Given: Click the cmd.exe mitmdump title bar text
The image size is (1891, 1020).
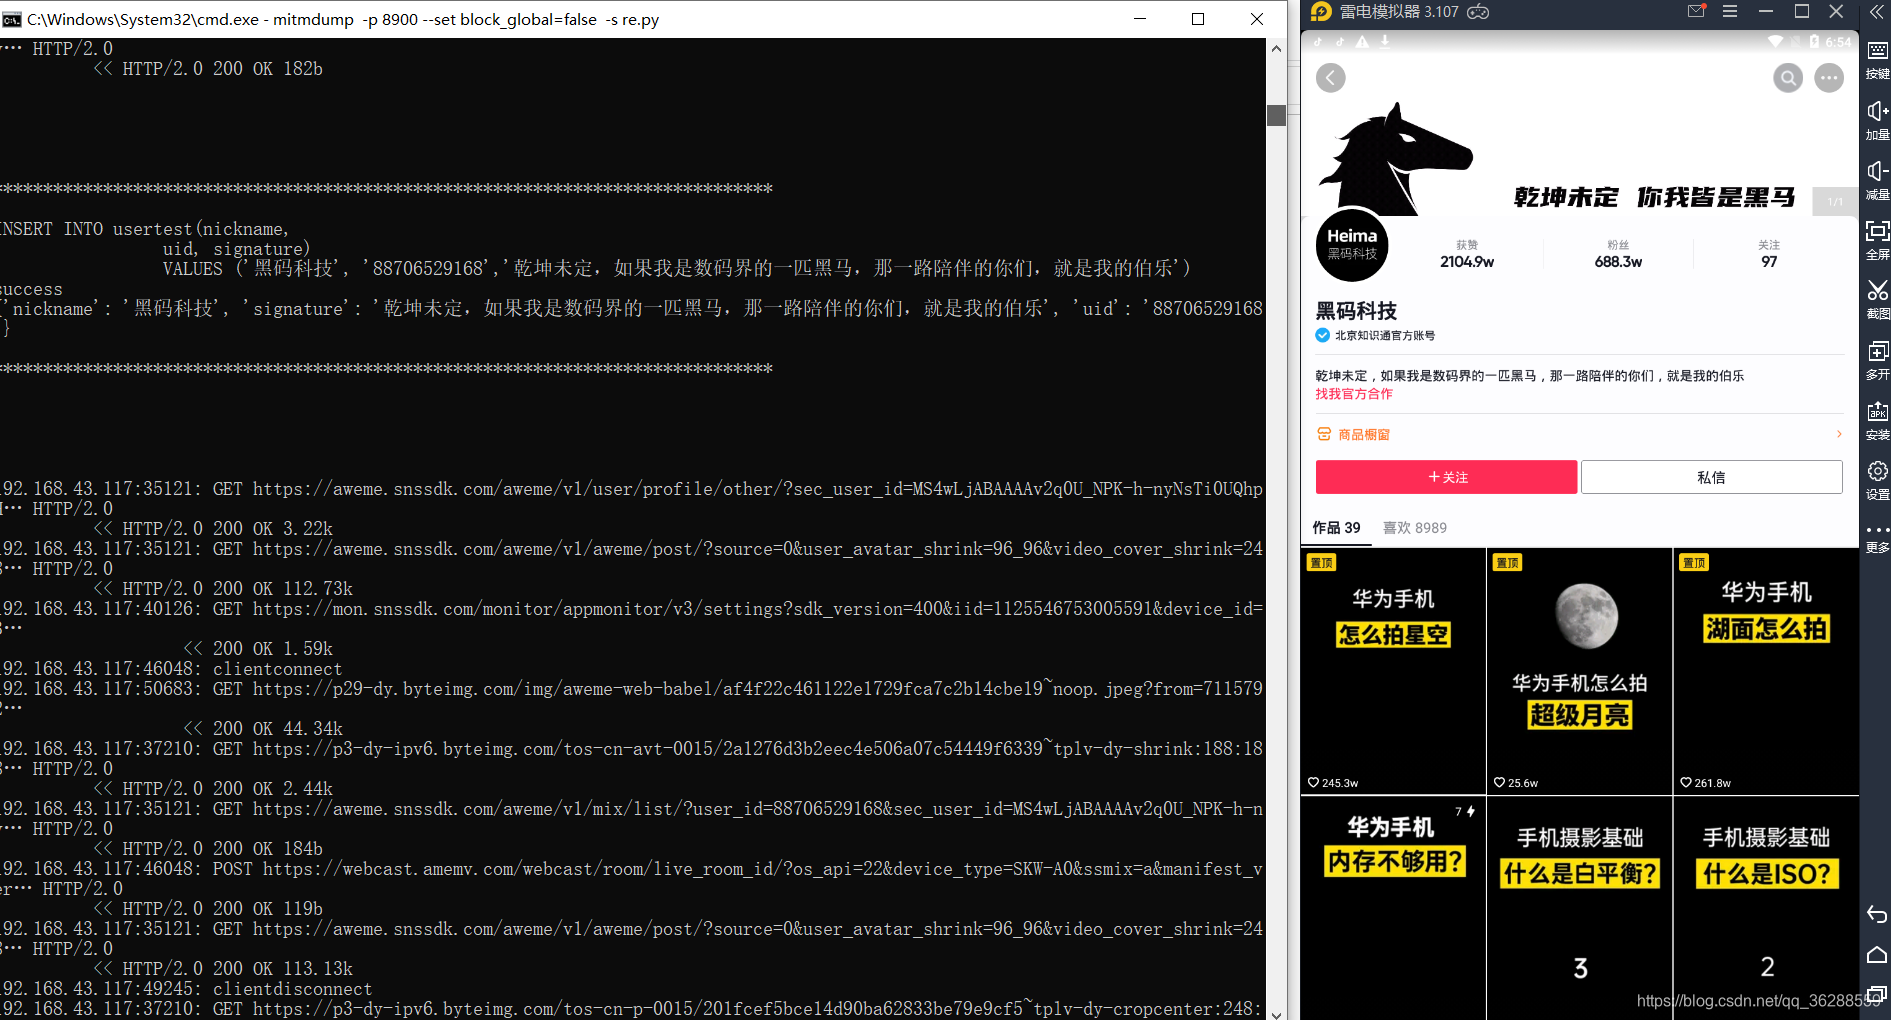Looking at the screenshot, I should pyautogui.click(x=343, y=19).
